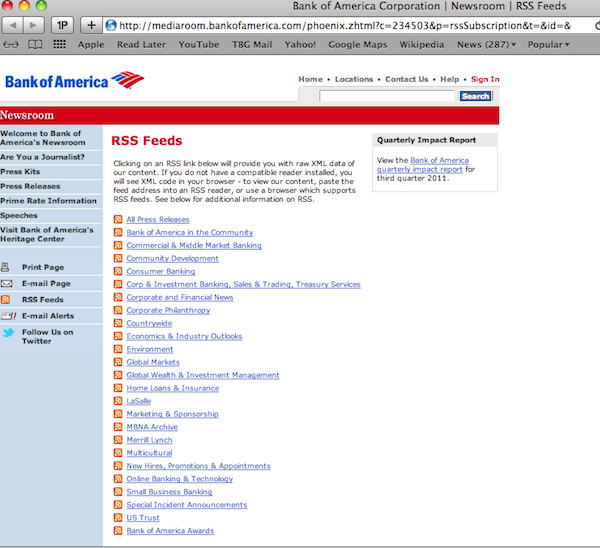Click RSS icon next to Global Markets
This screenshot has height=548, width=600.
tap(118, 362)
